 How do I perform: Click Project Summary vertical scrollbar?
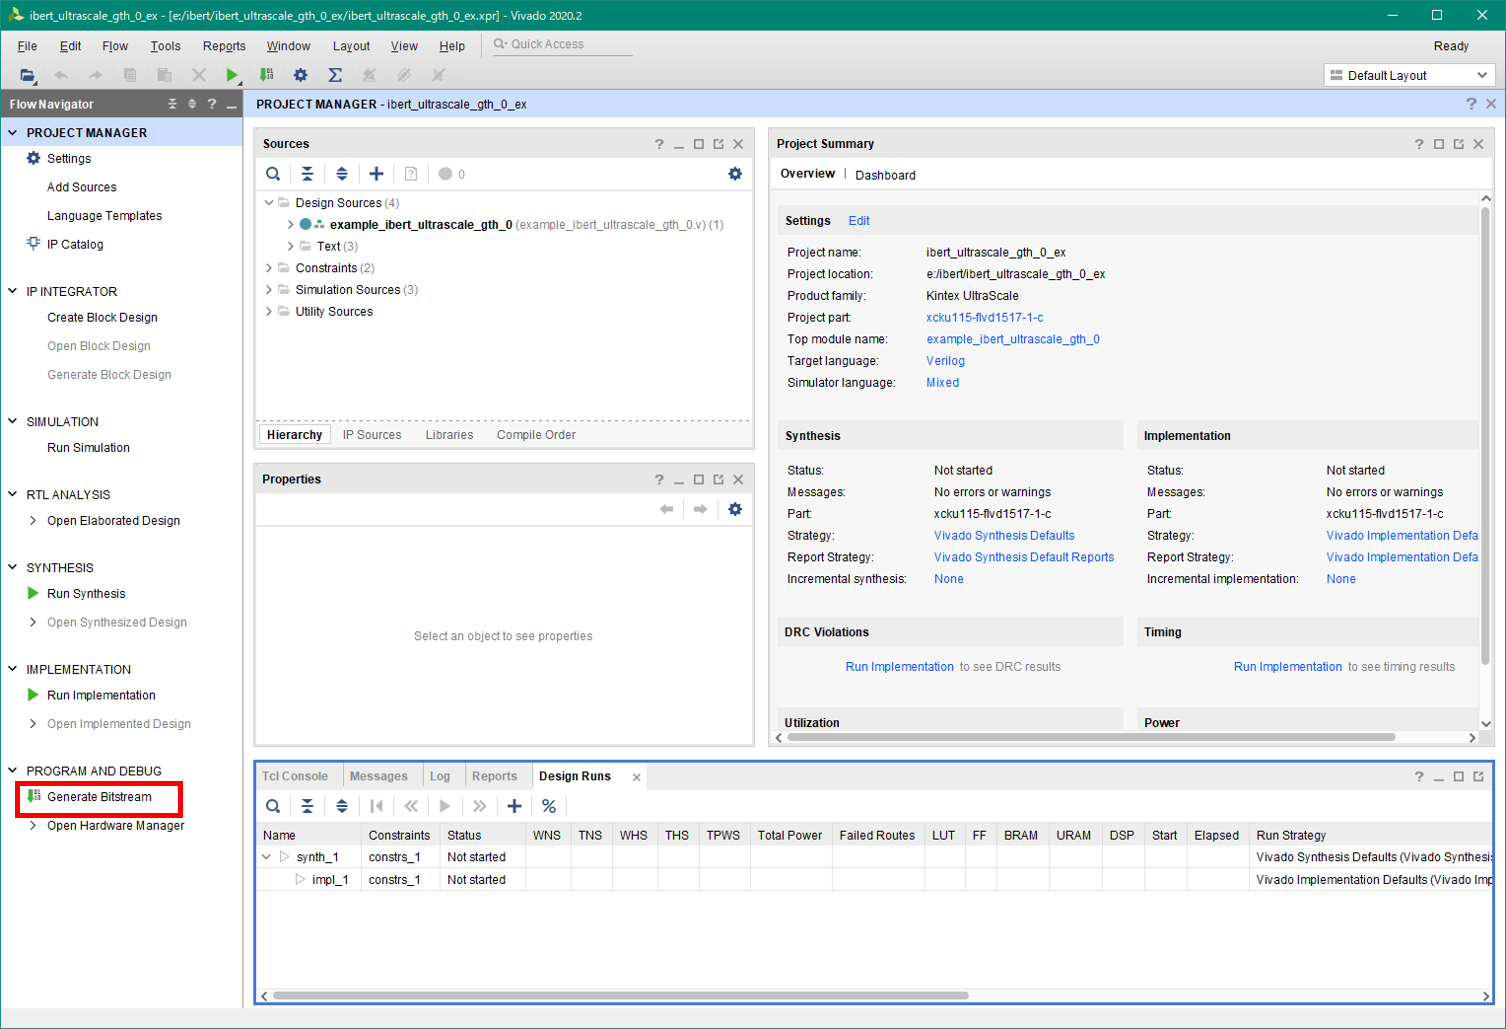1485,435
